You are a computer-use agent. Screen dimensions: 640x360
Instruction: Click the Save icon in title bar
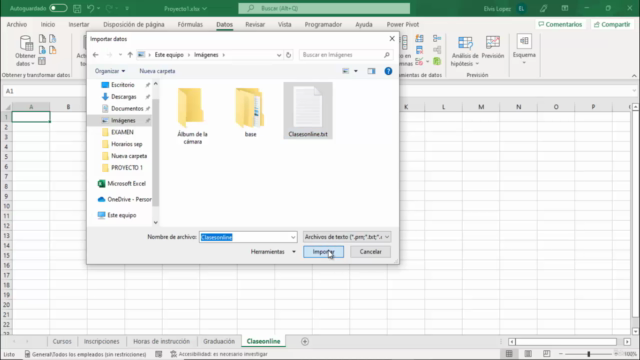(x=77, y=8)
